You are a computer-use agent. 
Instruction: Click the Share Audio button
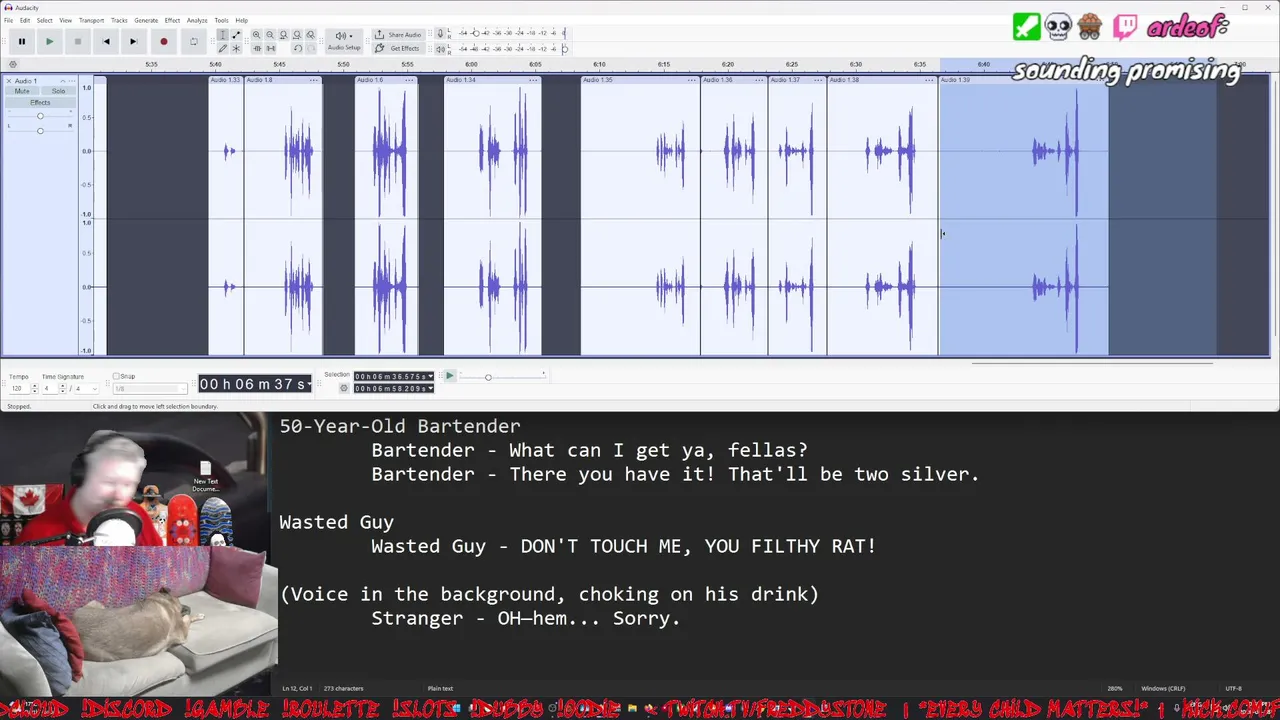coord(400,35)
